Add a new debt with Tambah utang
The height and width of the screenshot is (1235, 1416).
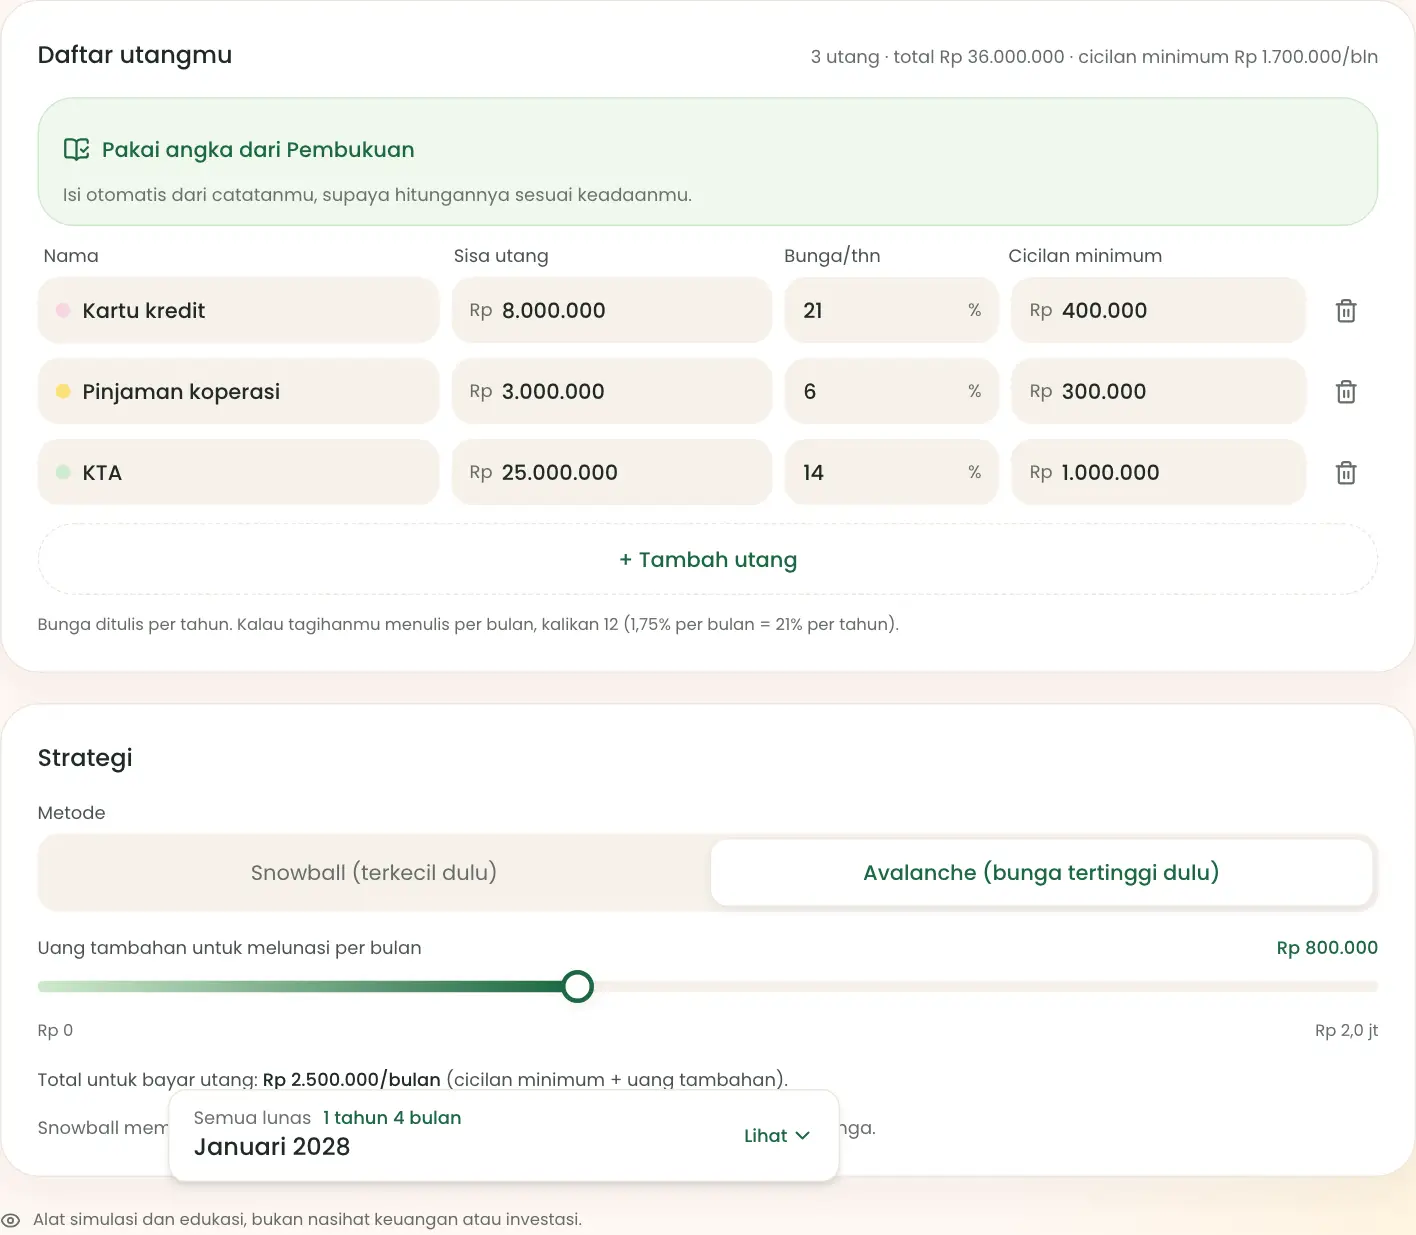[708, 560]
